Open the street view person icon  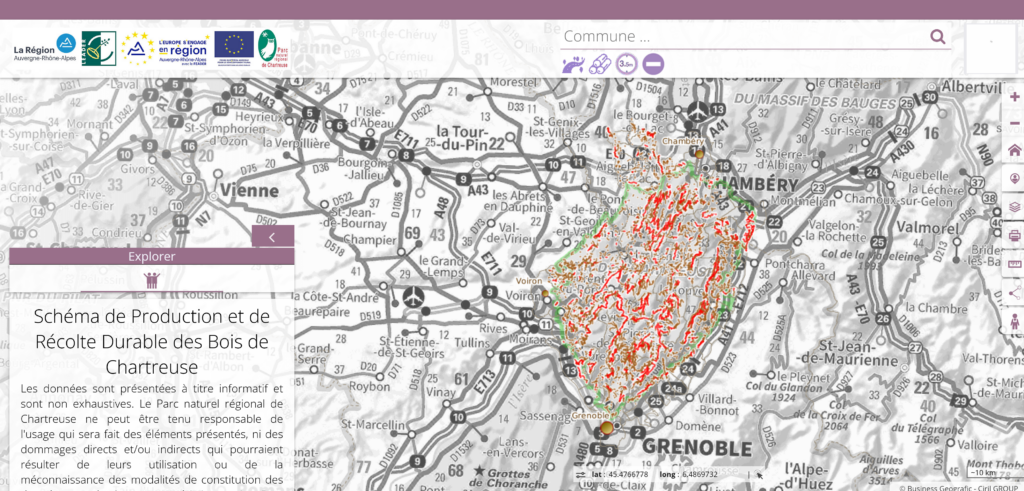tap(1015, 321)
